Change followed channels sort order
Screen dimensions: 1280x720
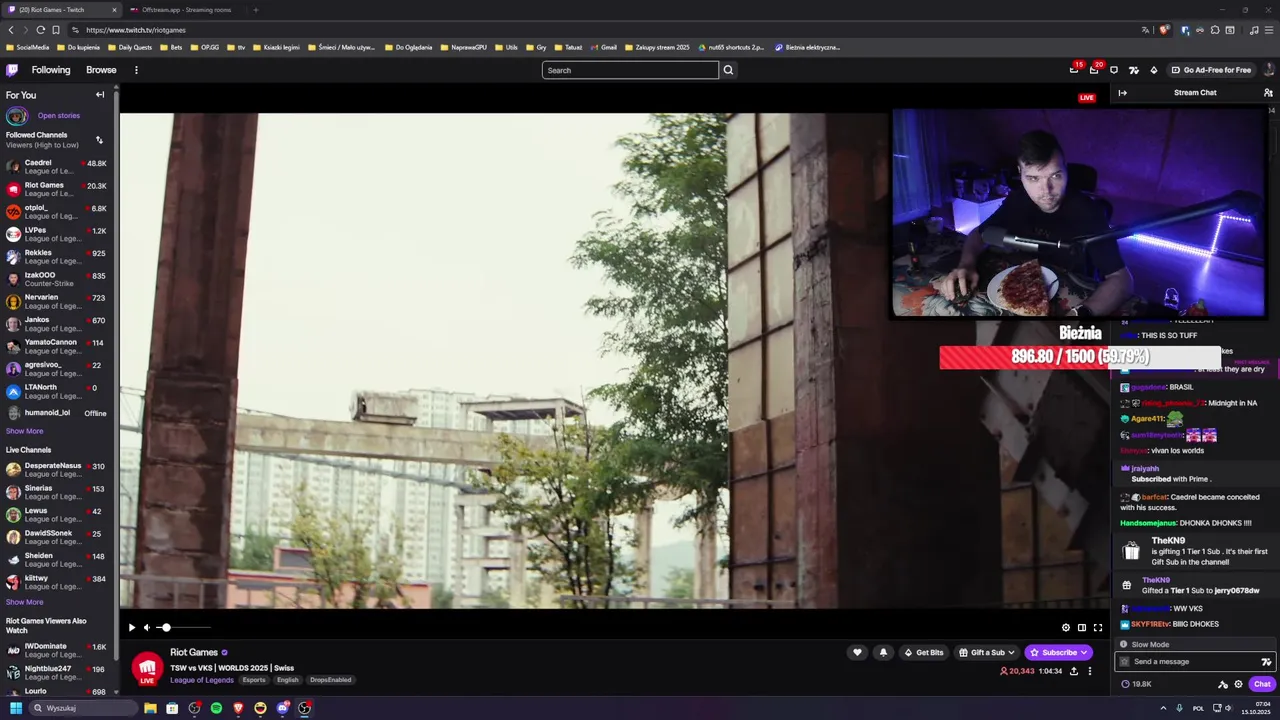coord(99,140)
